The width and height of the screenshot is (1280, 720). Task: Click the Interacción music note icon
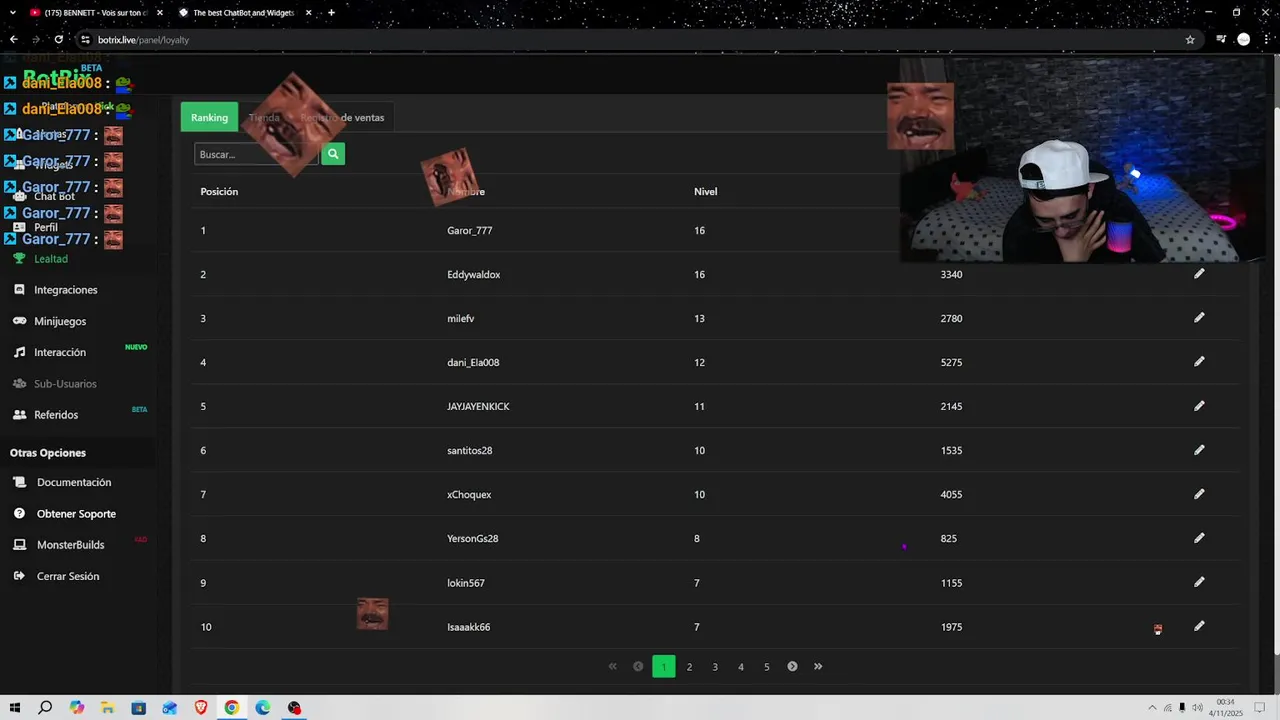[19, 352]
